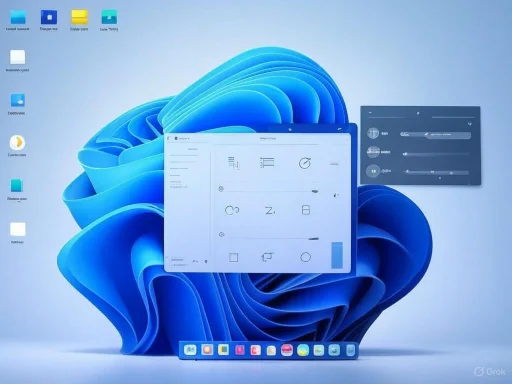This screenshot has height=384, width=512.
Task: Click the split rounded rectangle icon
Action: pos(306,210)
